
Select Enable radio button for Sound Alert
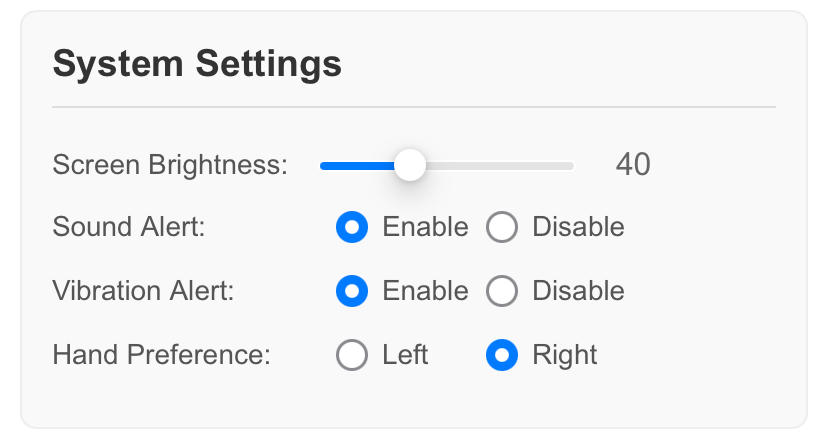[x=352, y=227]
